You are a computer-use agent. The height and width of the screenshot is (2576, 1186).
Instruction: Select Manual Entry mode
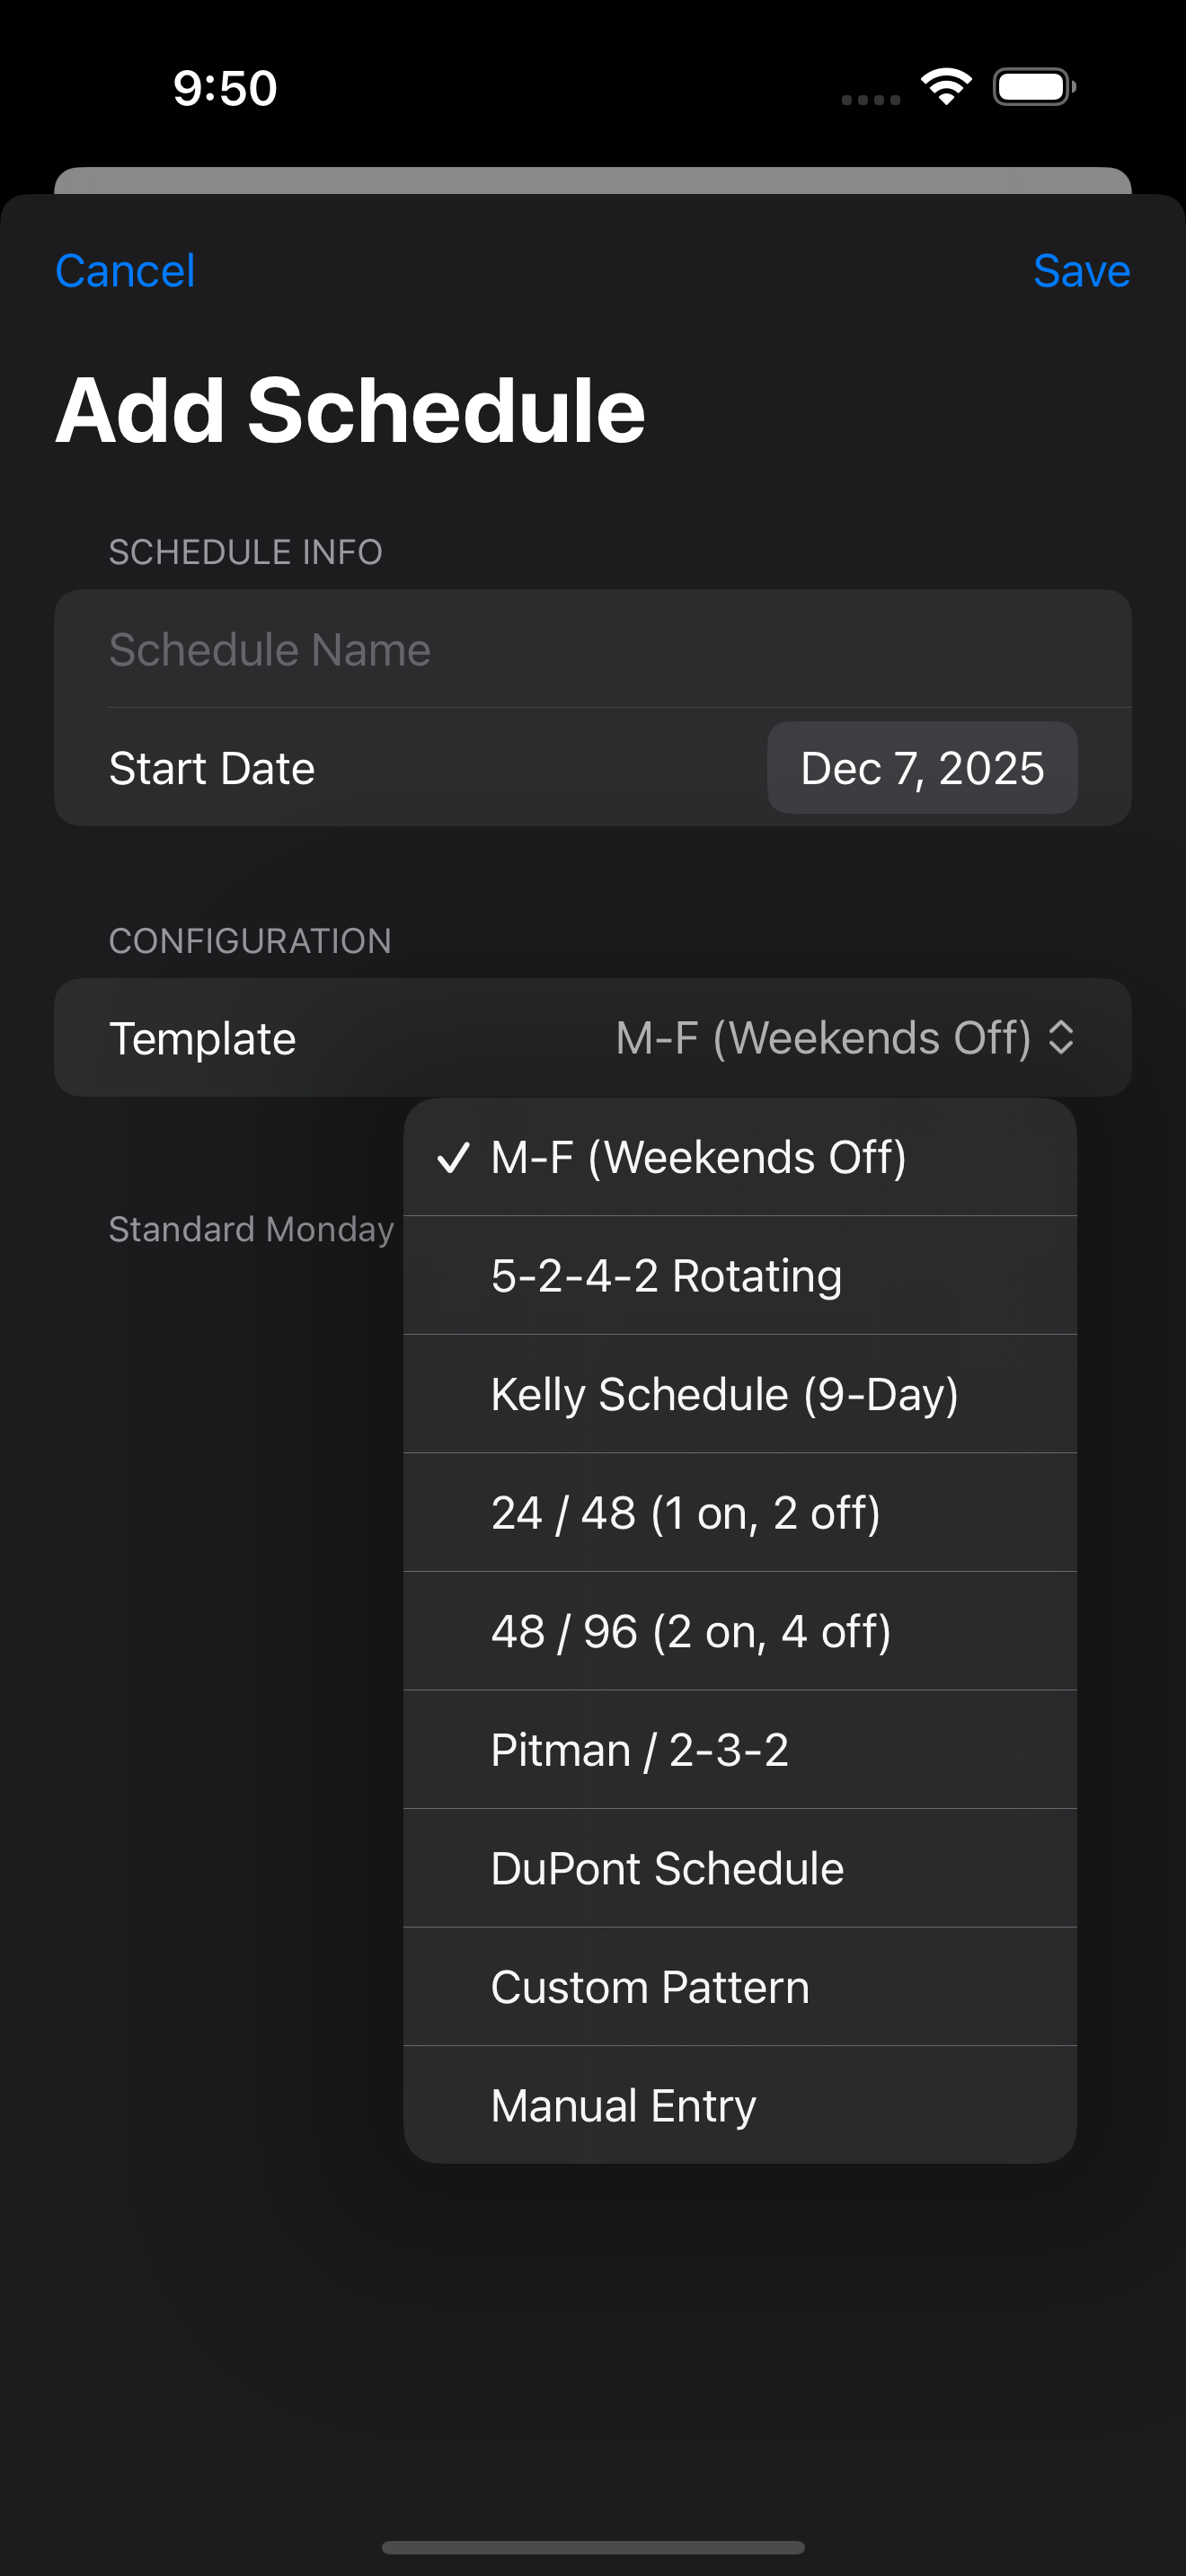(623, 2104)
